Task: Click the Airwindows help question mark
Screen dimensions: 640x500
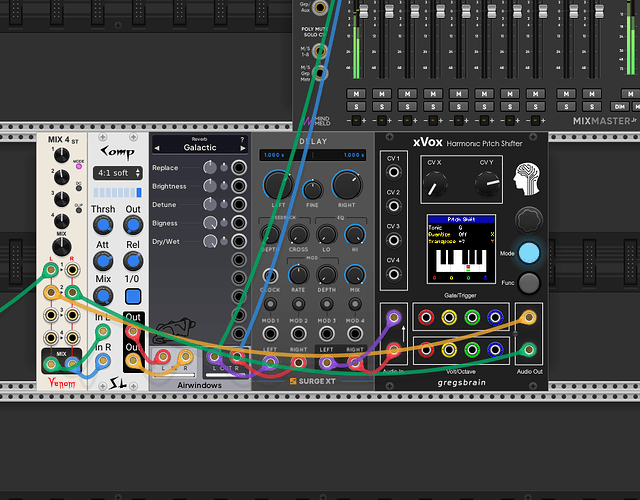Action: tap(242, 139)
